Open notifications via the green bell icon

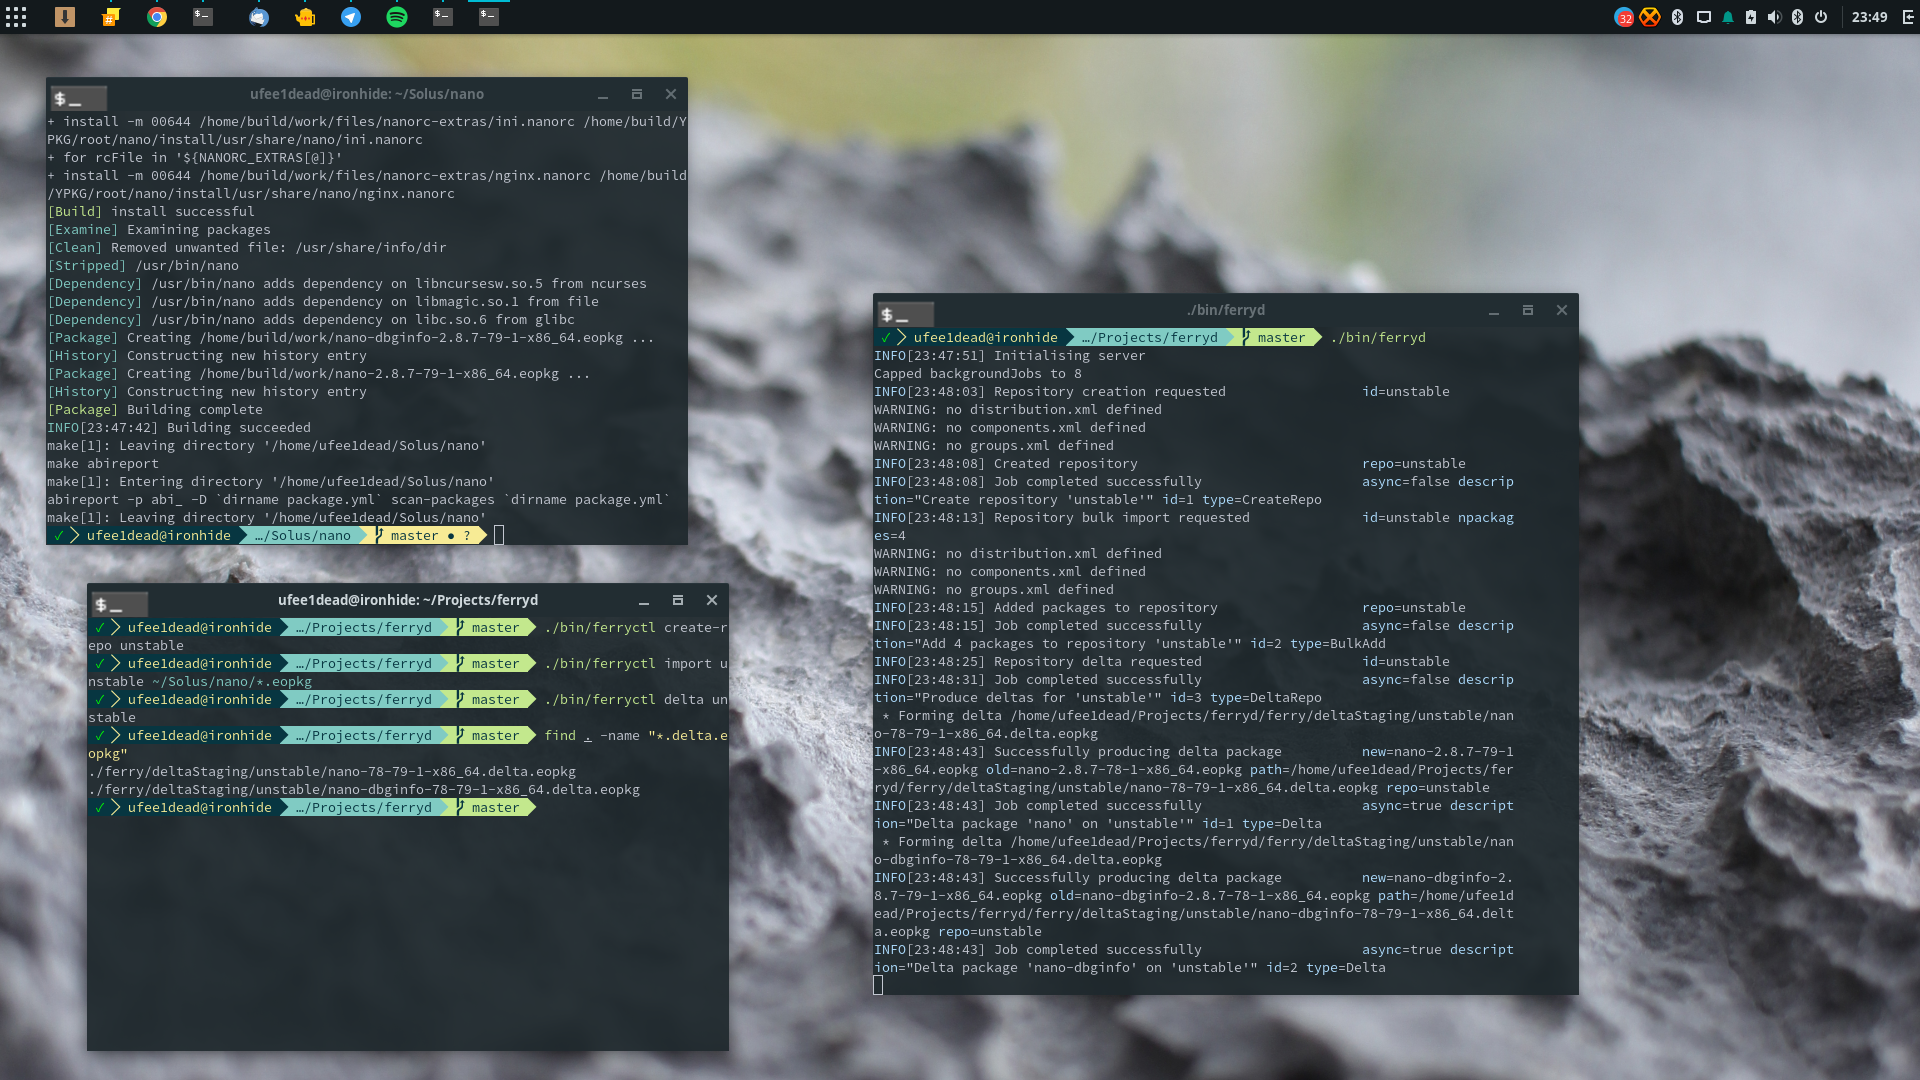(1728, 17)
